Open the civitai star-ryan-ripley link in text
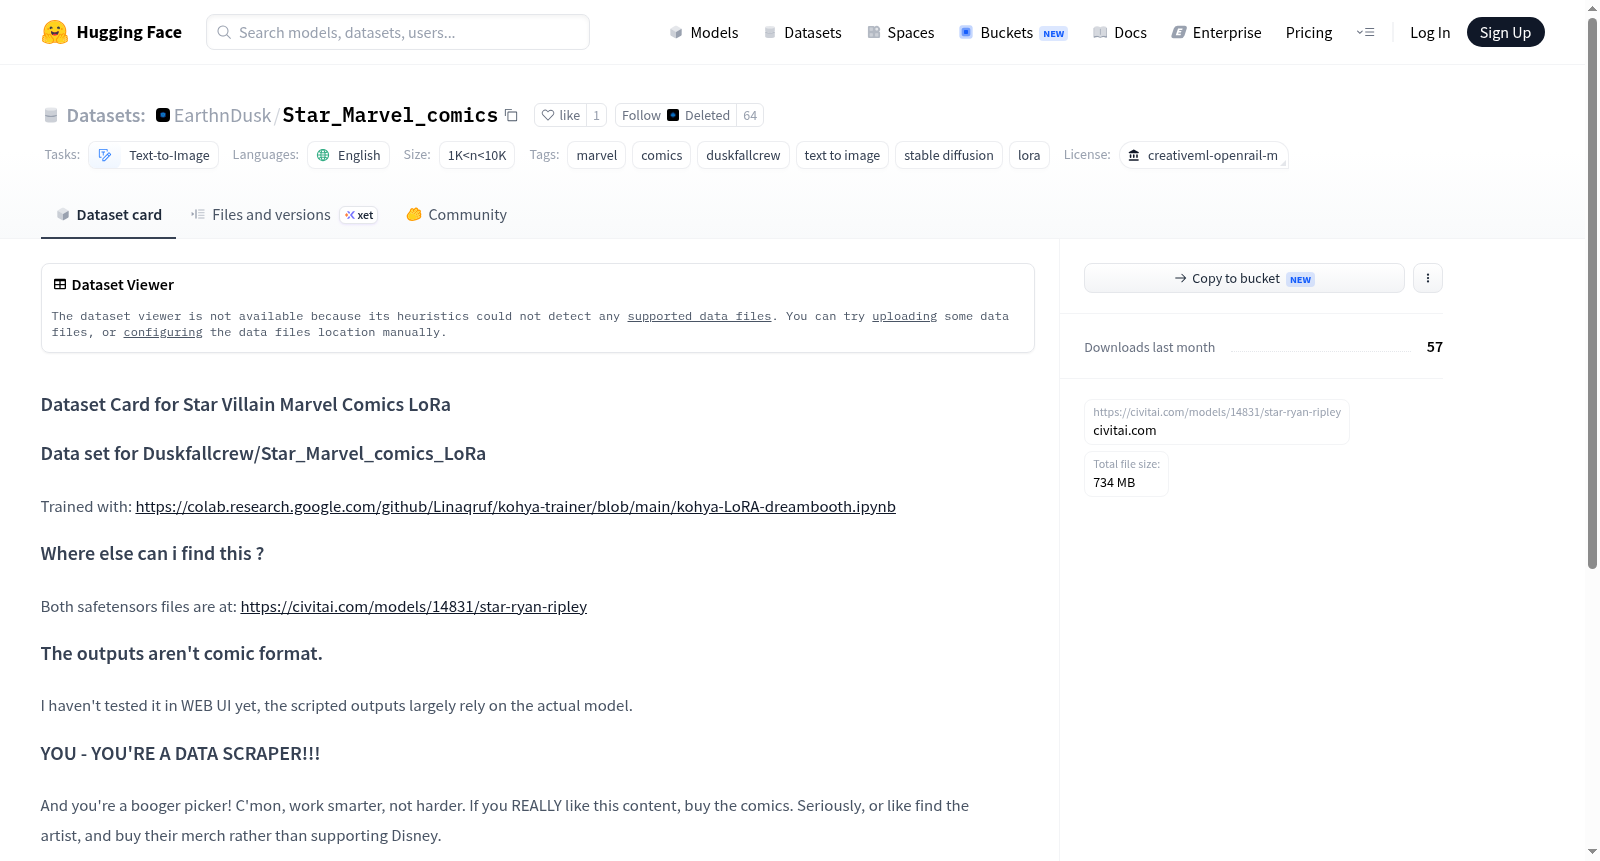1600x861 pixels. (413, 606)
